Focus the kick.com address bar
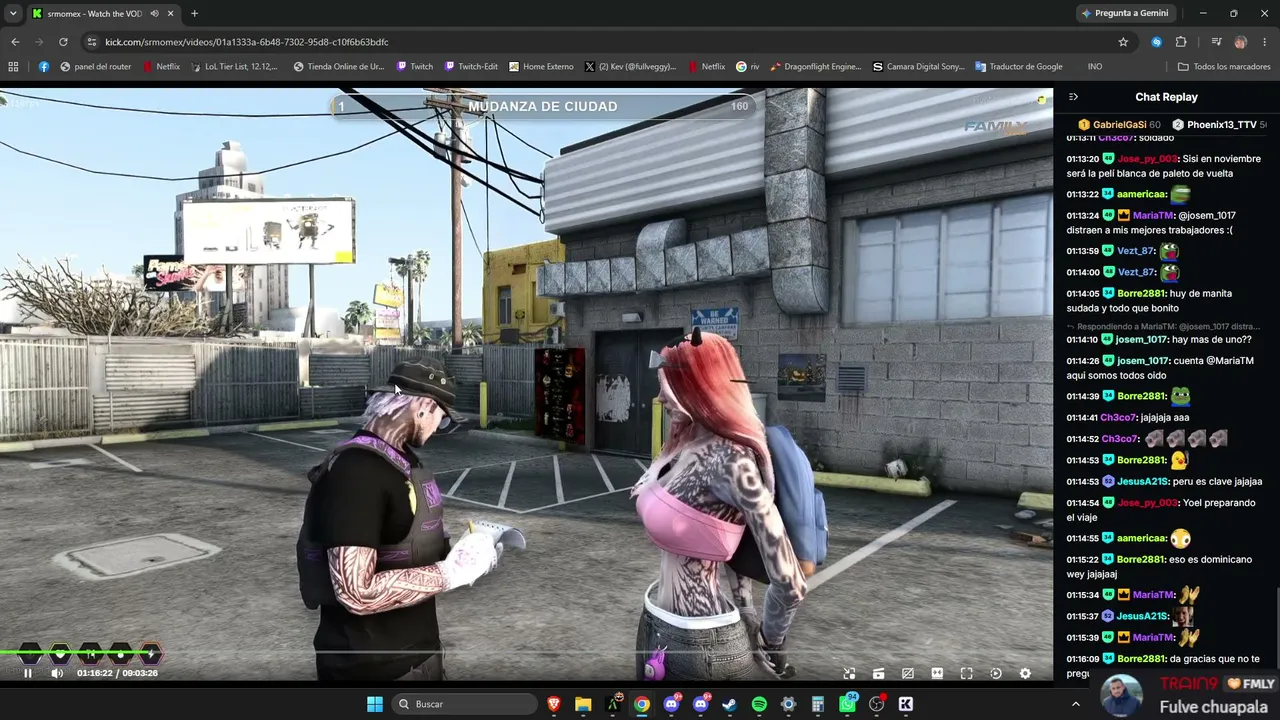The height and width of the screenshot is (720, 1280). point(600,42)
